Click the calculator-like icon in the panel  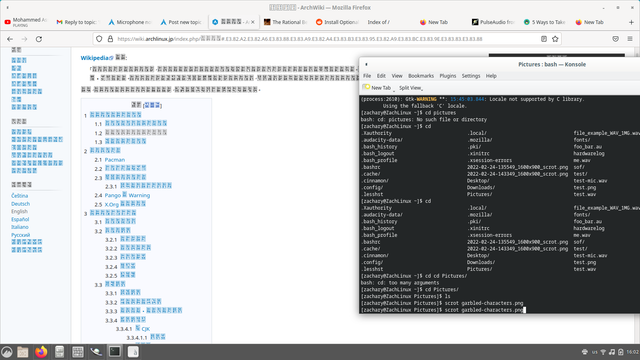click(60, 352)
